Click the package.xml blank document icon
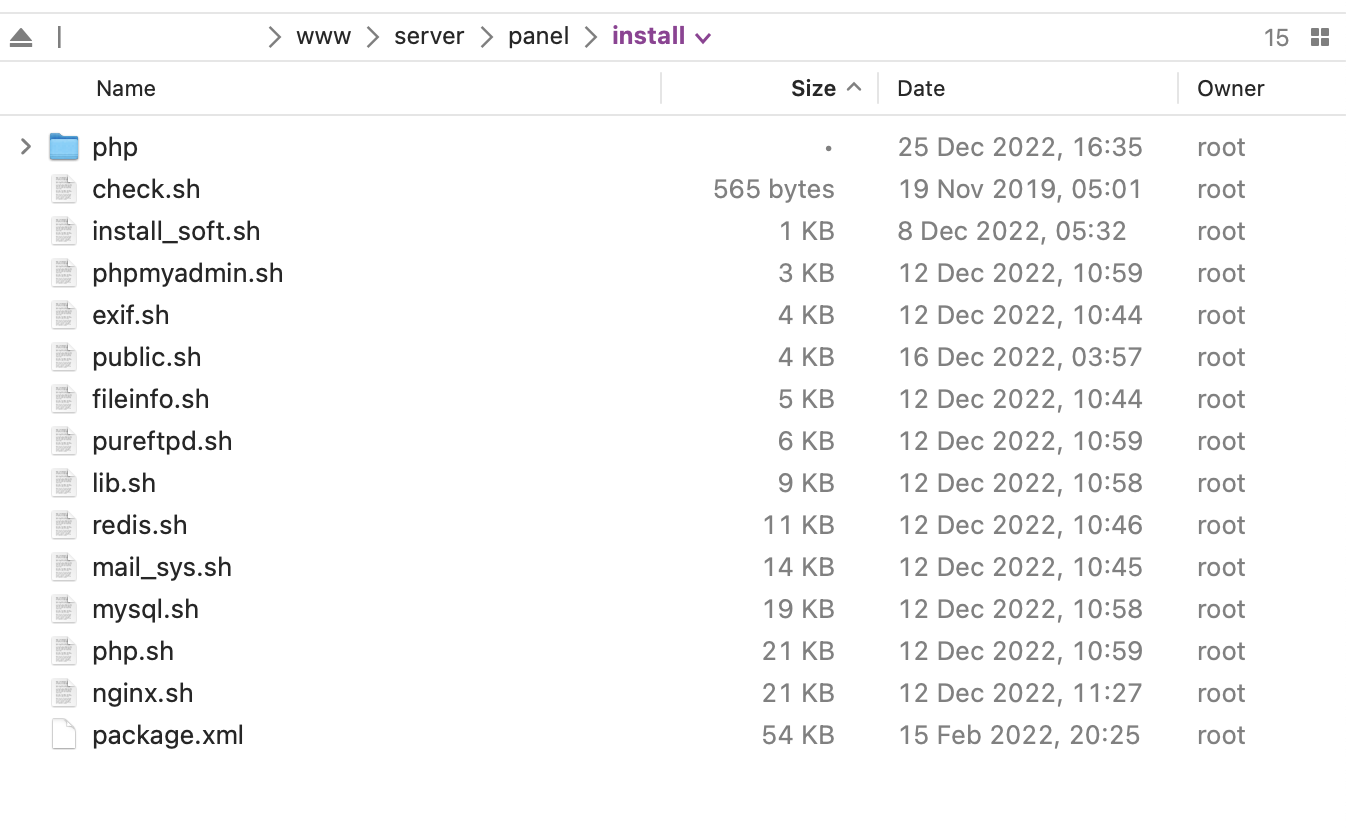Screen dimensions: 1346x828 [64, 735]
